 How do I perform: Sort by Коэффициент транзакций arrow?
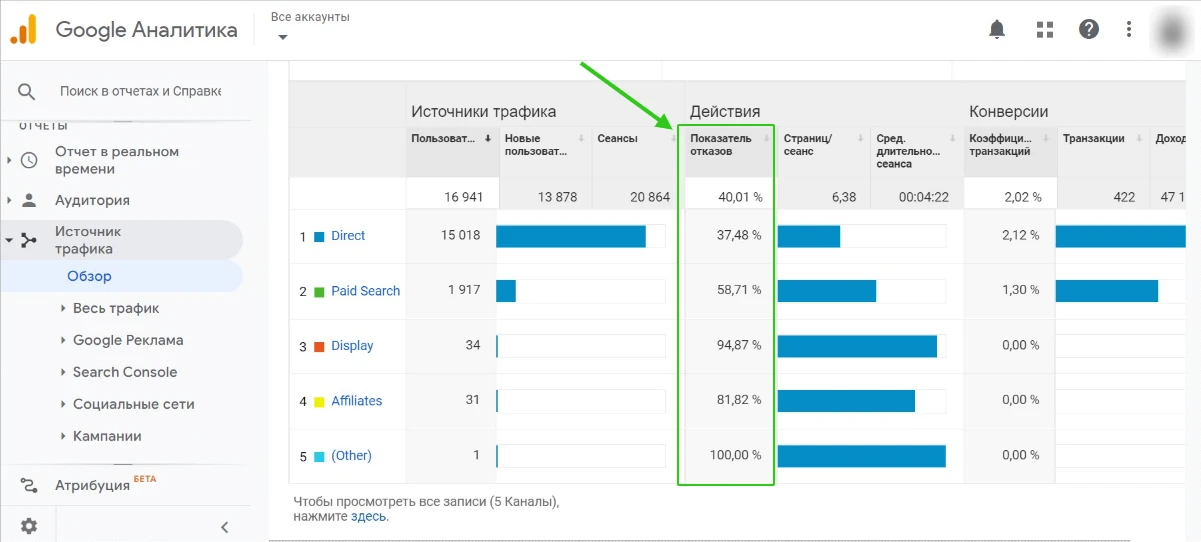[1046, 138]
